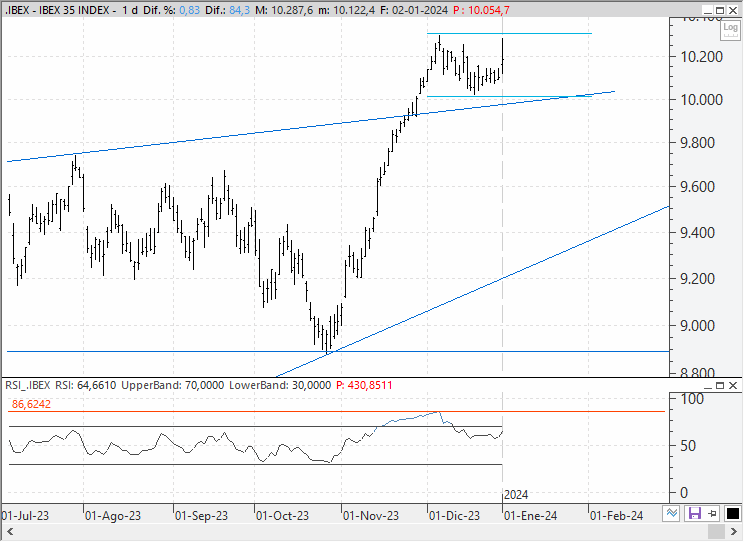Click the .IBEX - IBEX 35 INDEX title
744x542 pixels.
[57, 10]
